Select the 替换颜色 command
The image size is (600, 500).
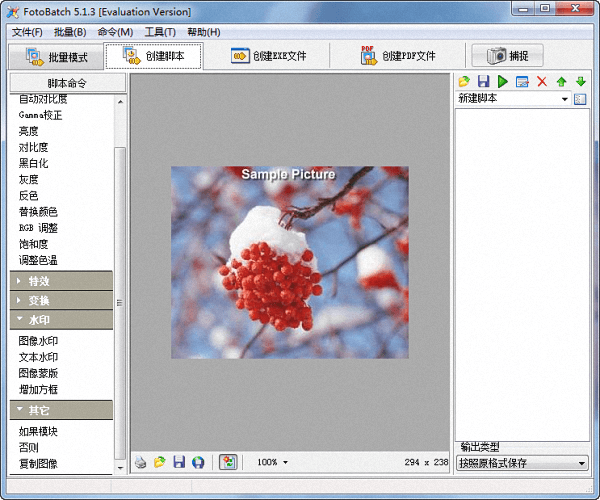point(38,212)
